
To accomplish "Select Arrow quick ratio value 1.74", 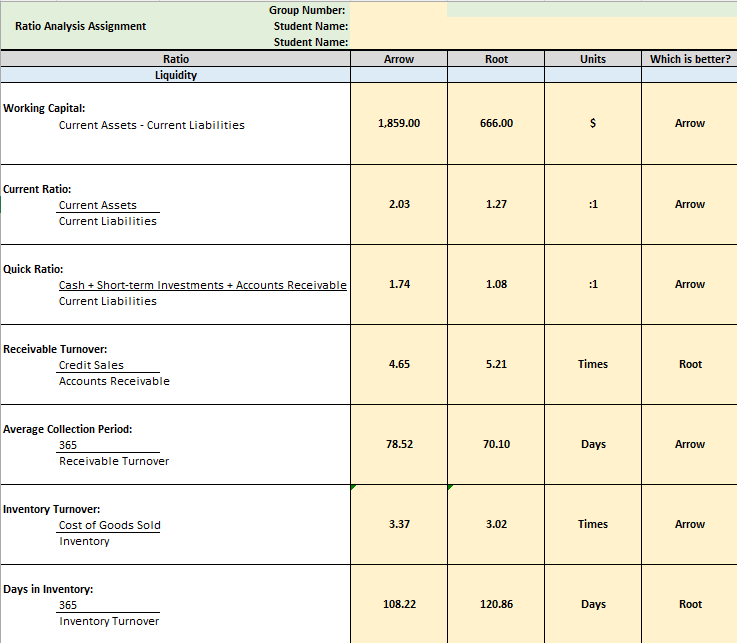I will click(399, 284).
